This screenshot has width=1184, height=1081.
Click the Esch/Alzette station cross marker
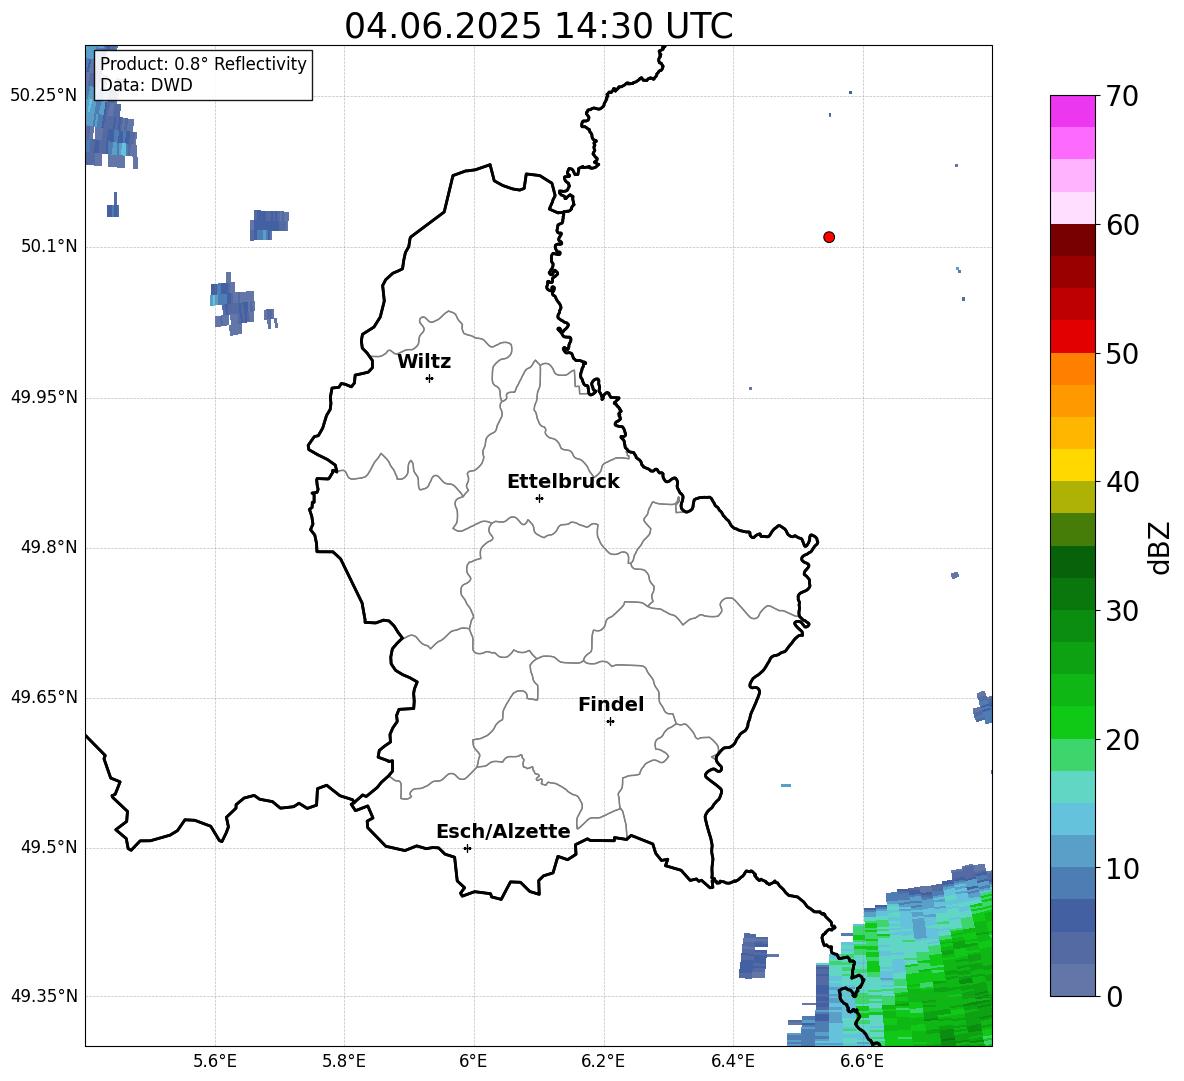tap(467, 848)
